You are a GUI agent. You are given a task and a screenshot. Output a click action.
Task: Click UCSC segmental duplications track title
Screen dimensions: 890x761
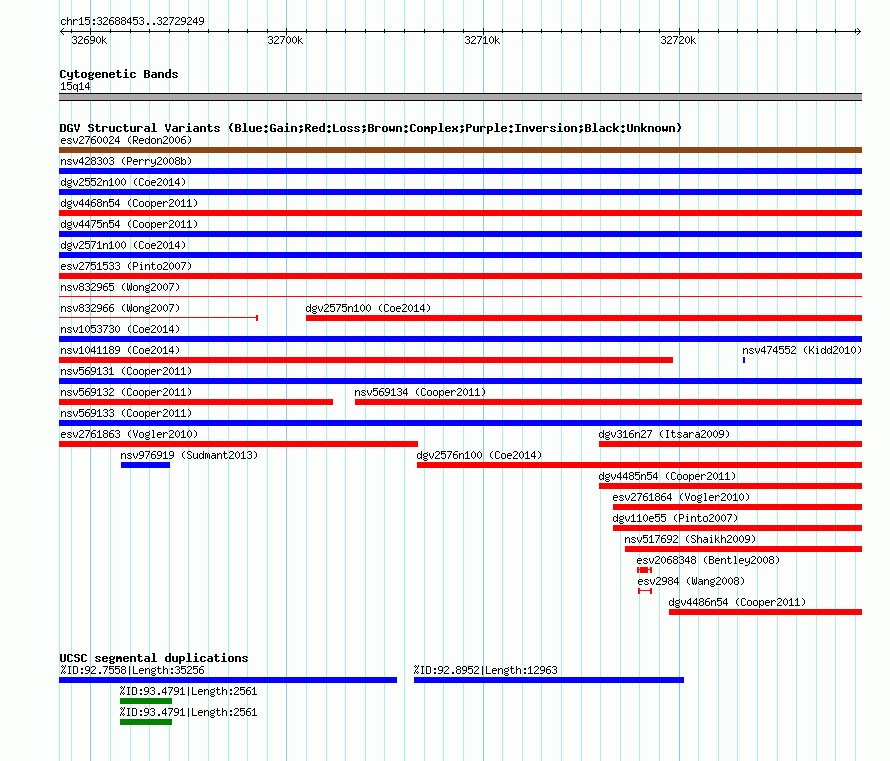coord(154,658)
